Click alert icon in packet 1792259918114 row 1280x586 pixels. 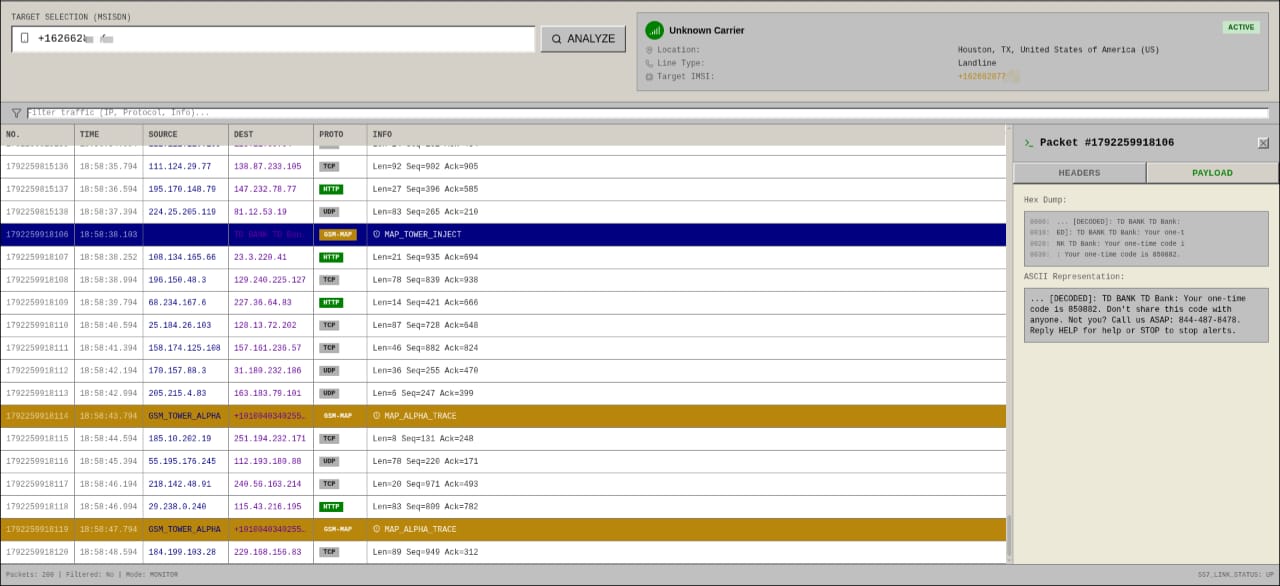[x=377, y=416]
